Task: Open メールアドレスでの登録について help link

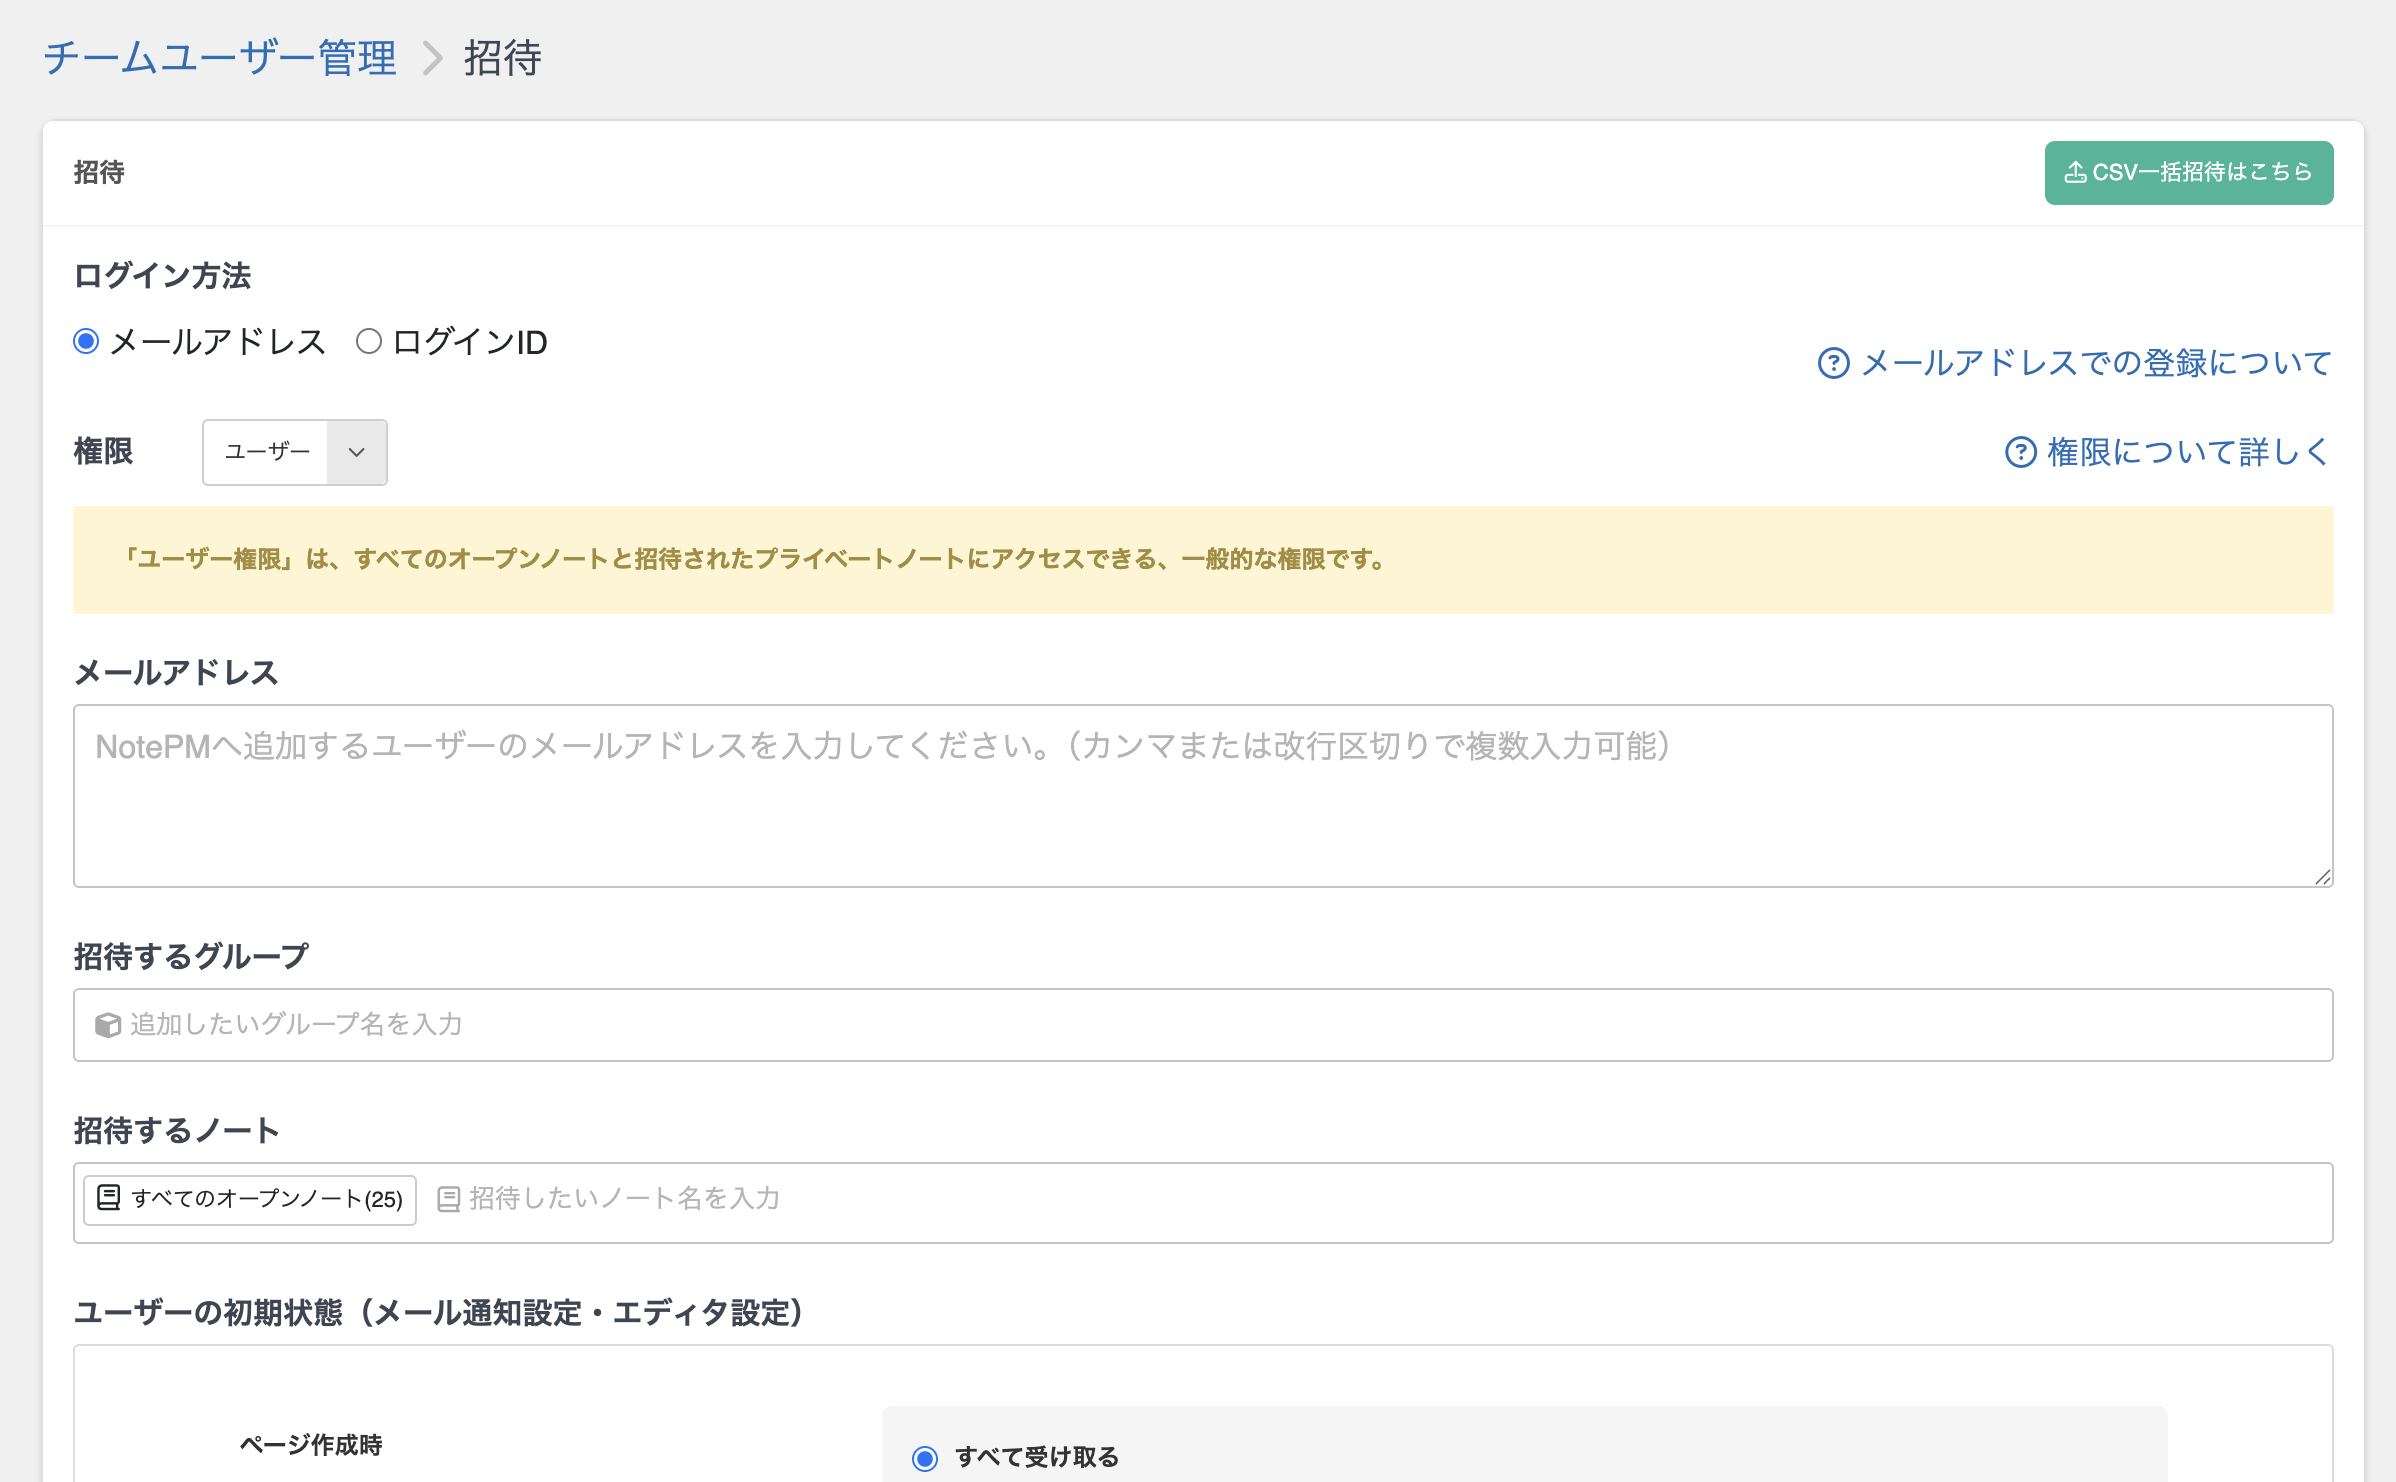Action: point(2096,363)
